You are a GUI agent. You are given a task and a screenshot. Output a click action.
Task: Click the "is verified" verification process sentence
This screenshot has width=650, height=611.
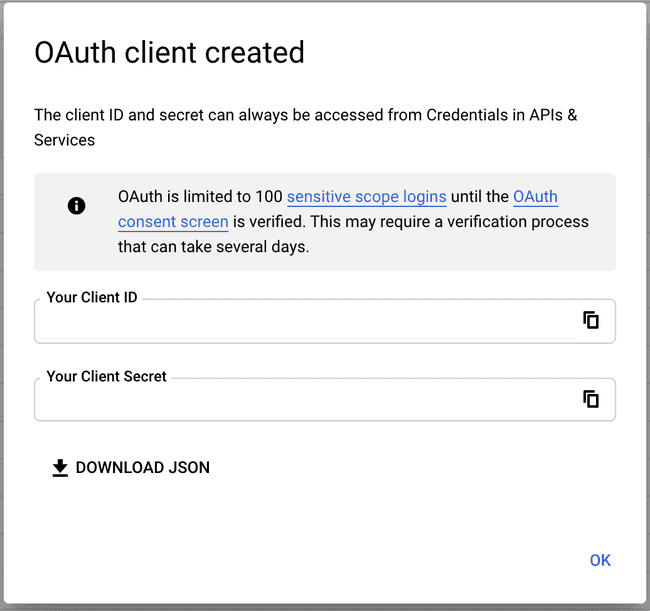click(x=410, y=222)
